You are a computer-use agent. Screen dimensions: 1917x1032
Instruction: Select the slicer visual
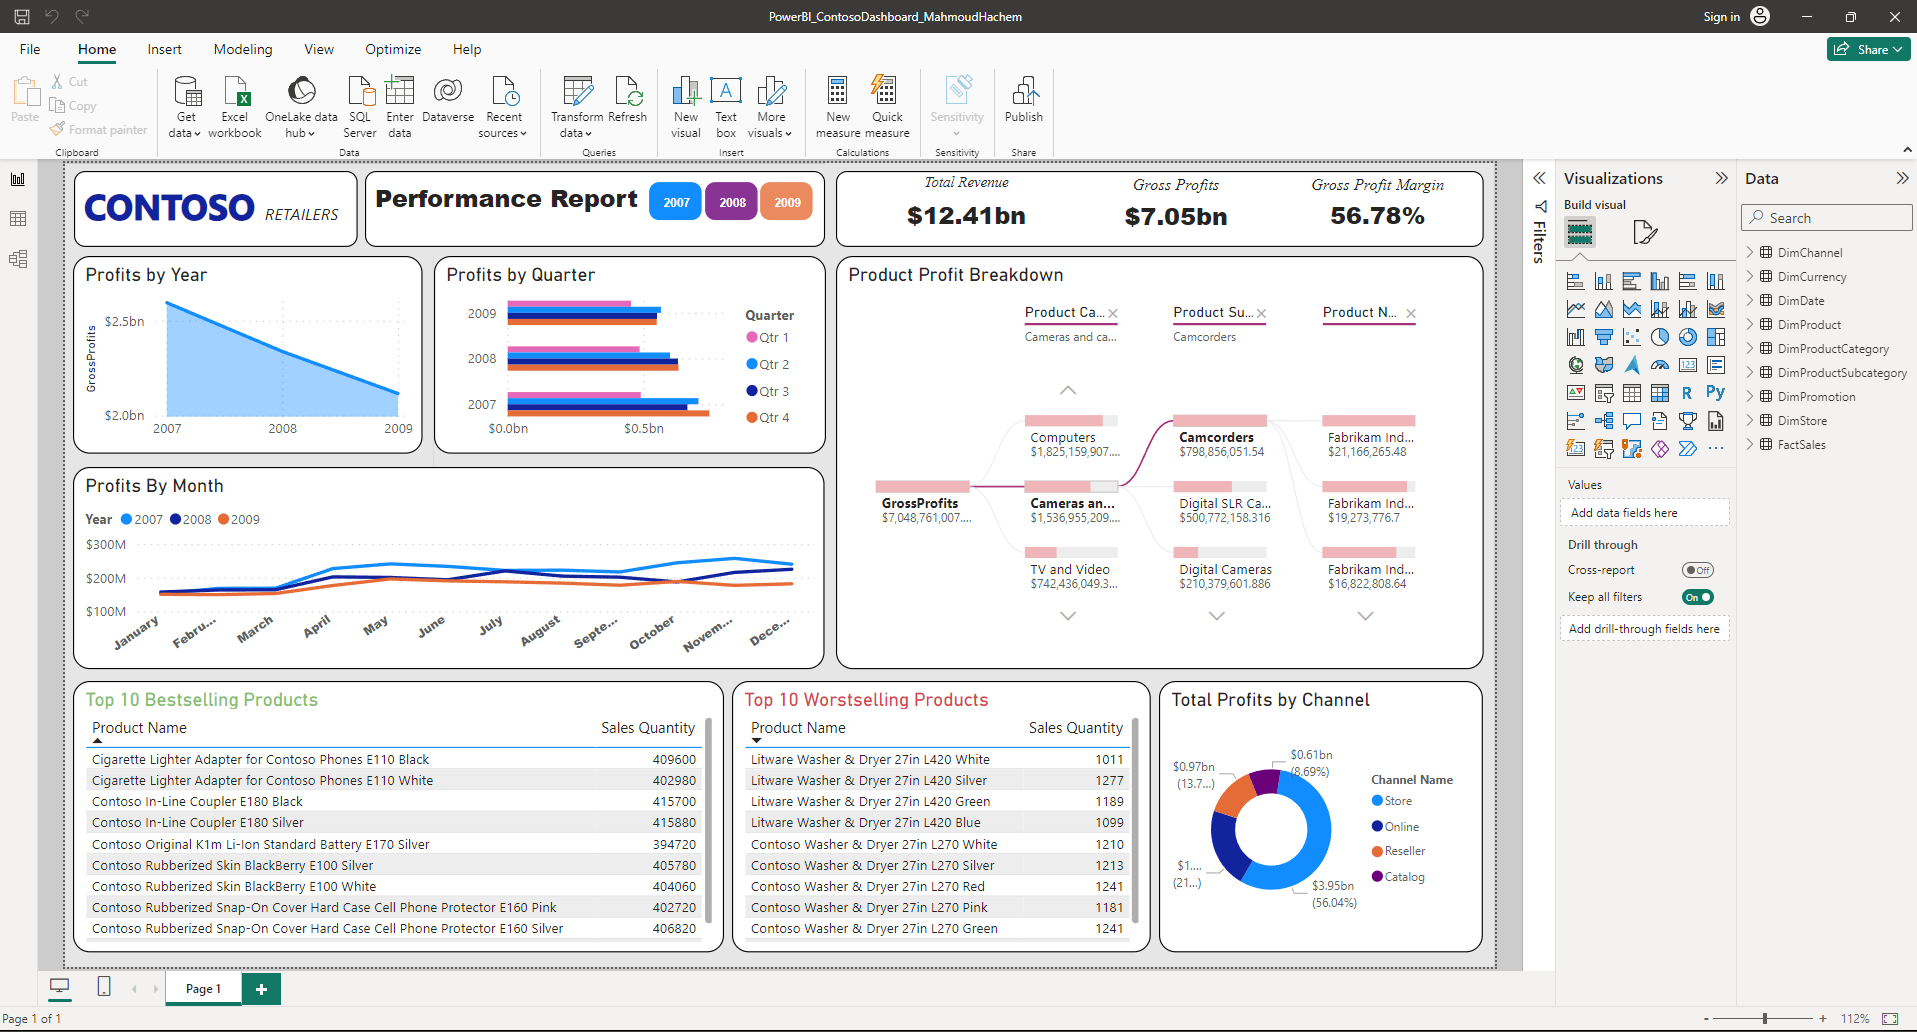click(x=1604, y=393)
